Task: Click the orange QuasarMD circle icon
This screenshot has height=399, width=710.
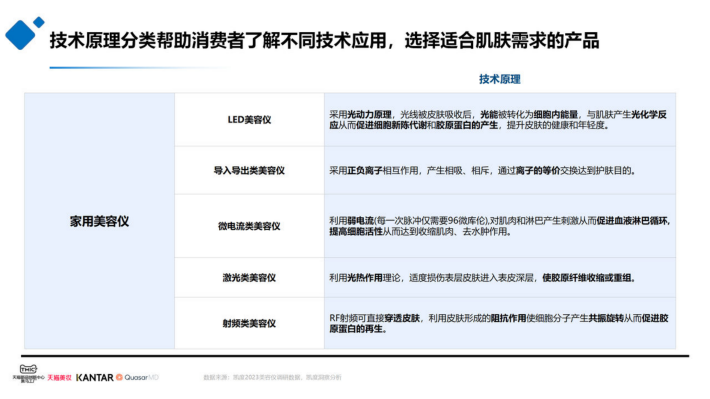Action: [x=120, y=377]
